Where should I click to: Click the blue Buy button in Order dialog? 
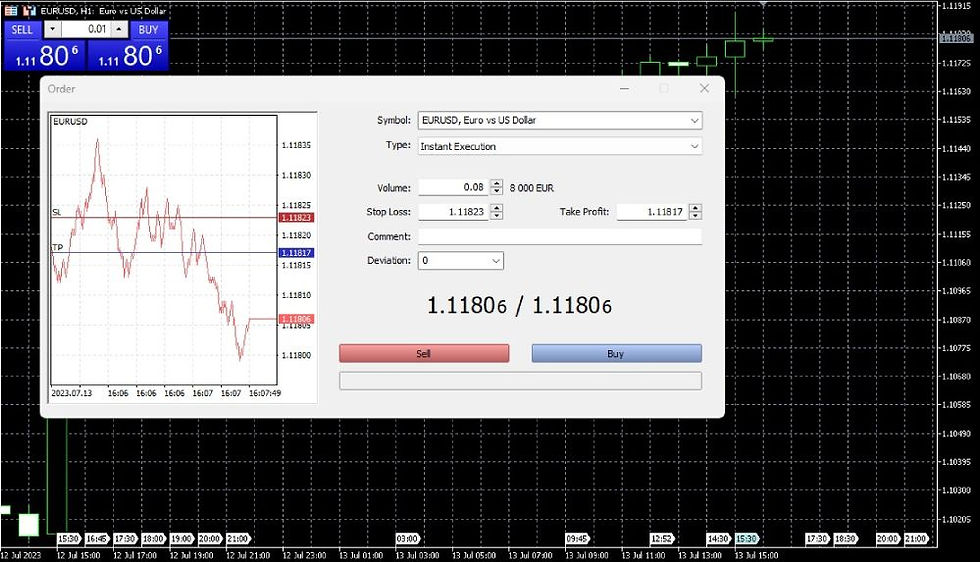[616, 353]
